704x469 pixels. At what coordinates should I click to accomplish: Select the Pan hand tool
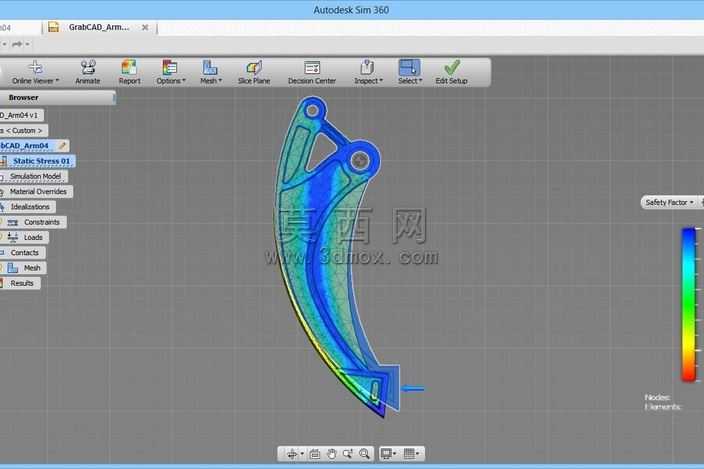coord(331,454)
